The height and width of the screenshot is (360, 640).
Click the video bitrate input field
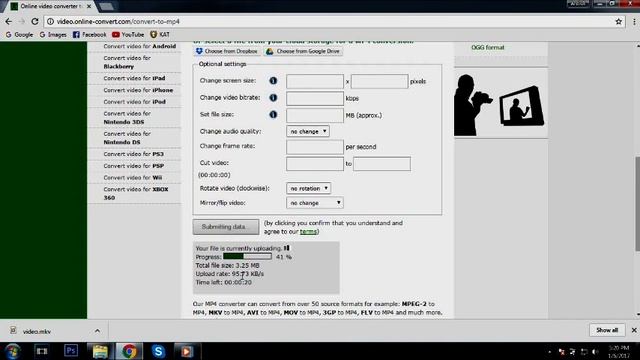[315, 98]
